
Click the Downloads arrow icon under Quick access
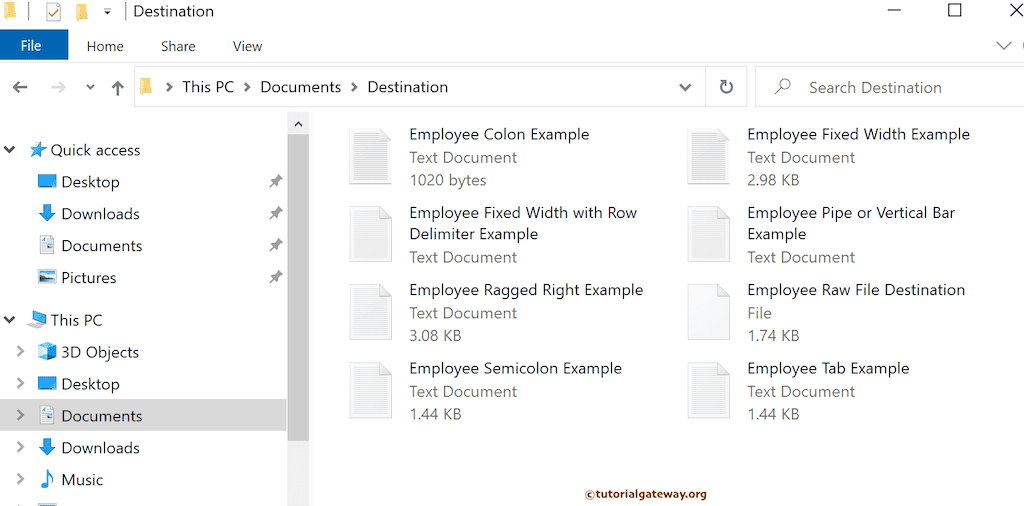(x=47, y=213)
